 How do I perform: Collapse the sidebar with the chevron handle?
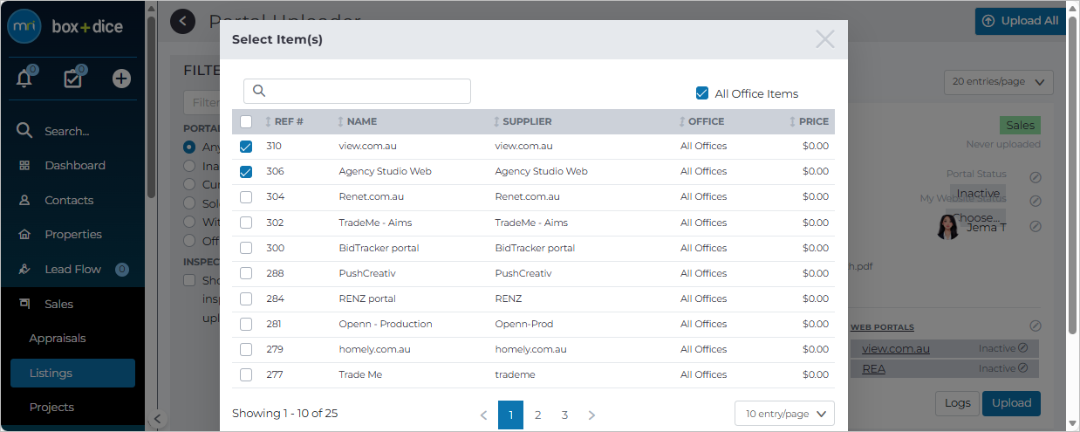(x=157, y=418)
